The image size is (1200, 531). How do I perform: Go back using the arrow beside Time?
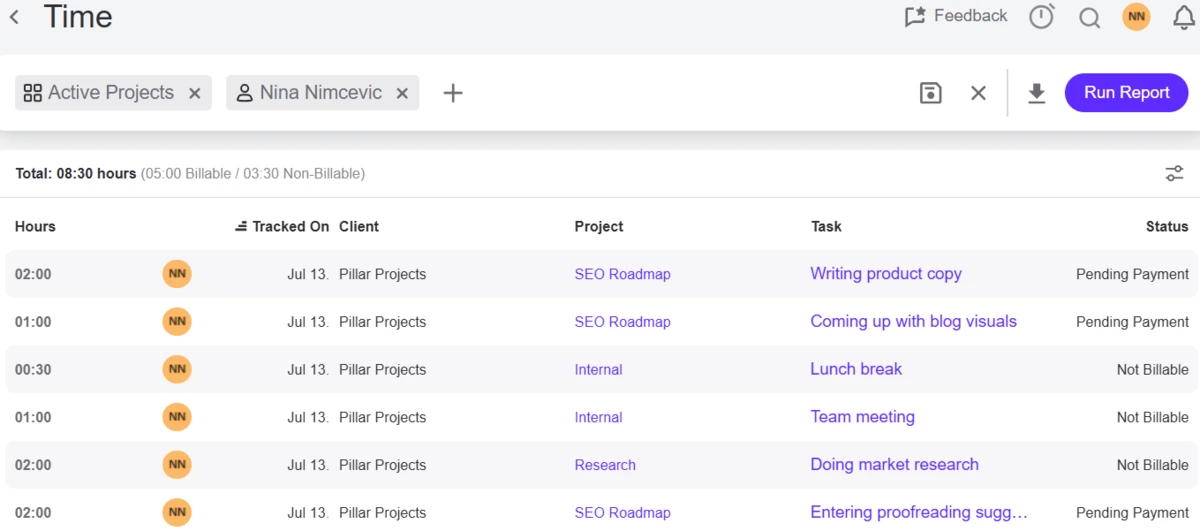[x=14, y=17]
